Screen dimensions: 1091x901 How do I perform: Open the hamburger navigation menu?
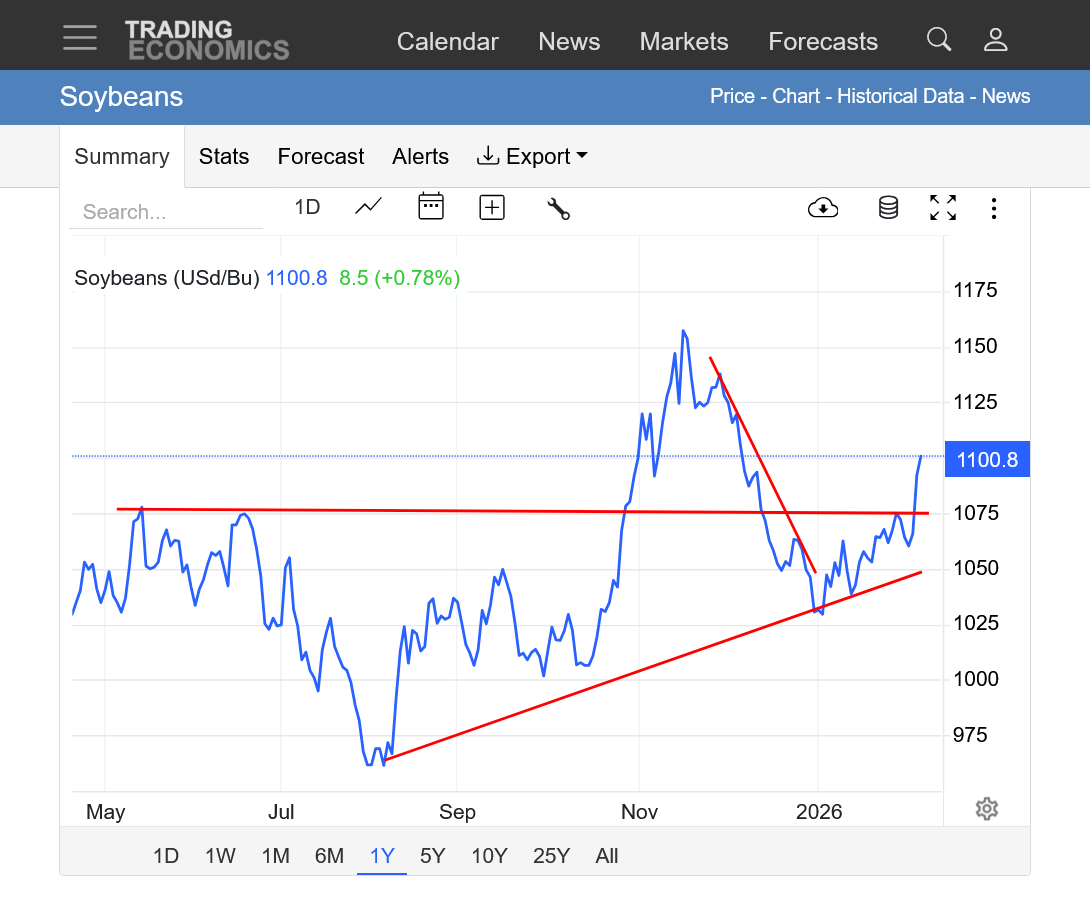[80, 38]
